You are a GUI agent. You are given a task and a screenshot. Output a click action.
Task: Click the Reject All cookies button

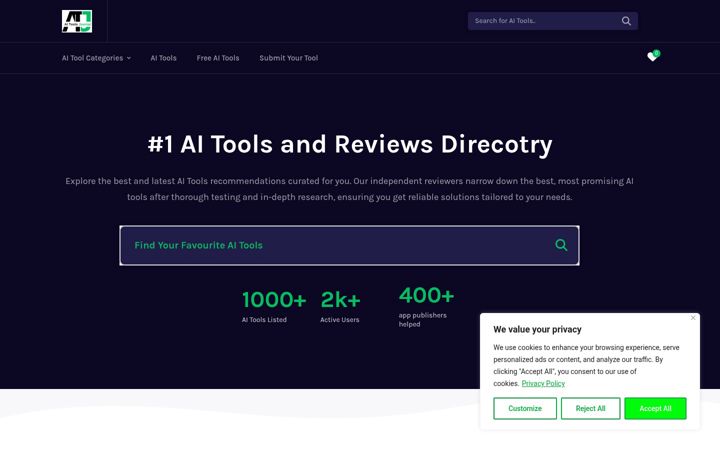point(591,408)
